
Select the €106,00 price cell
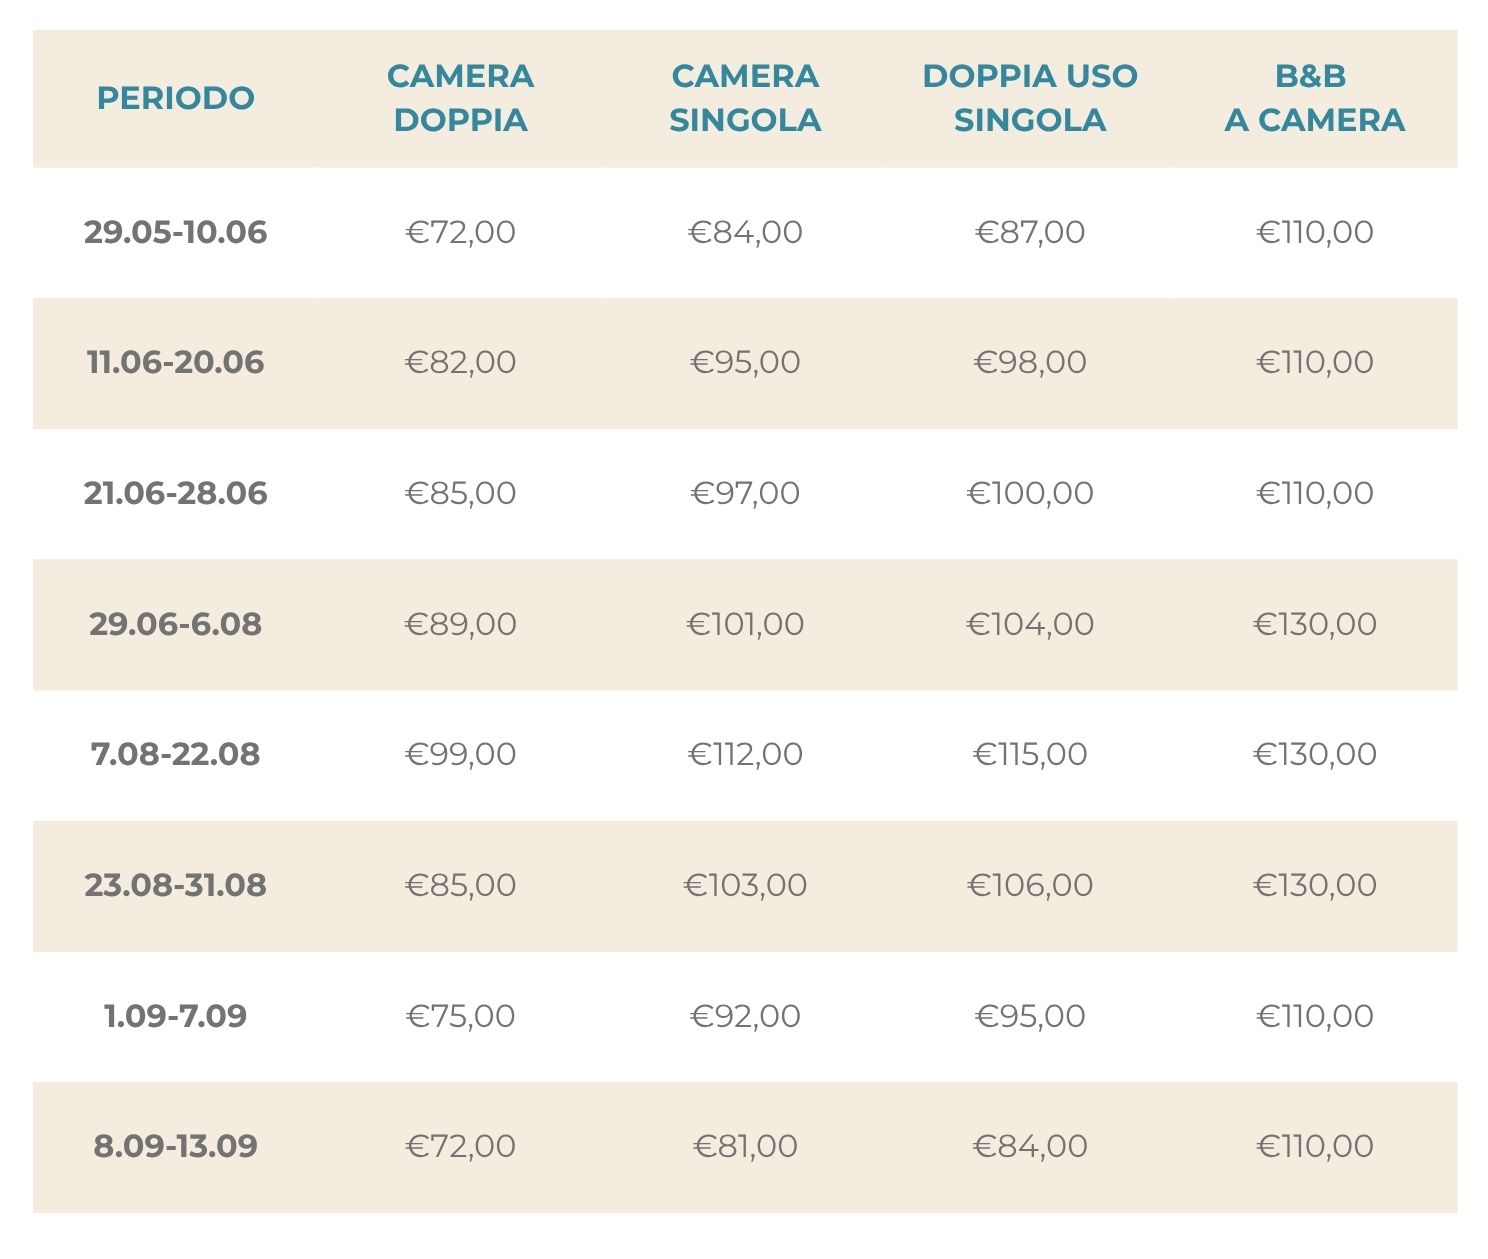[x=1030, y=885]
